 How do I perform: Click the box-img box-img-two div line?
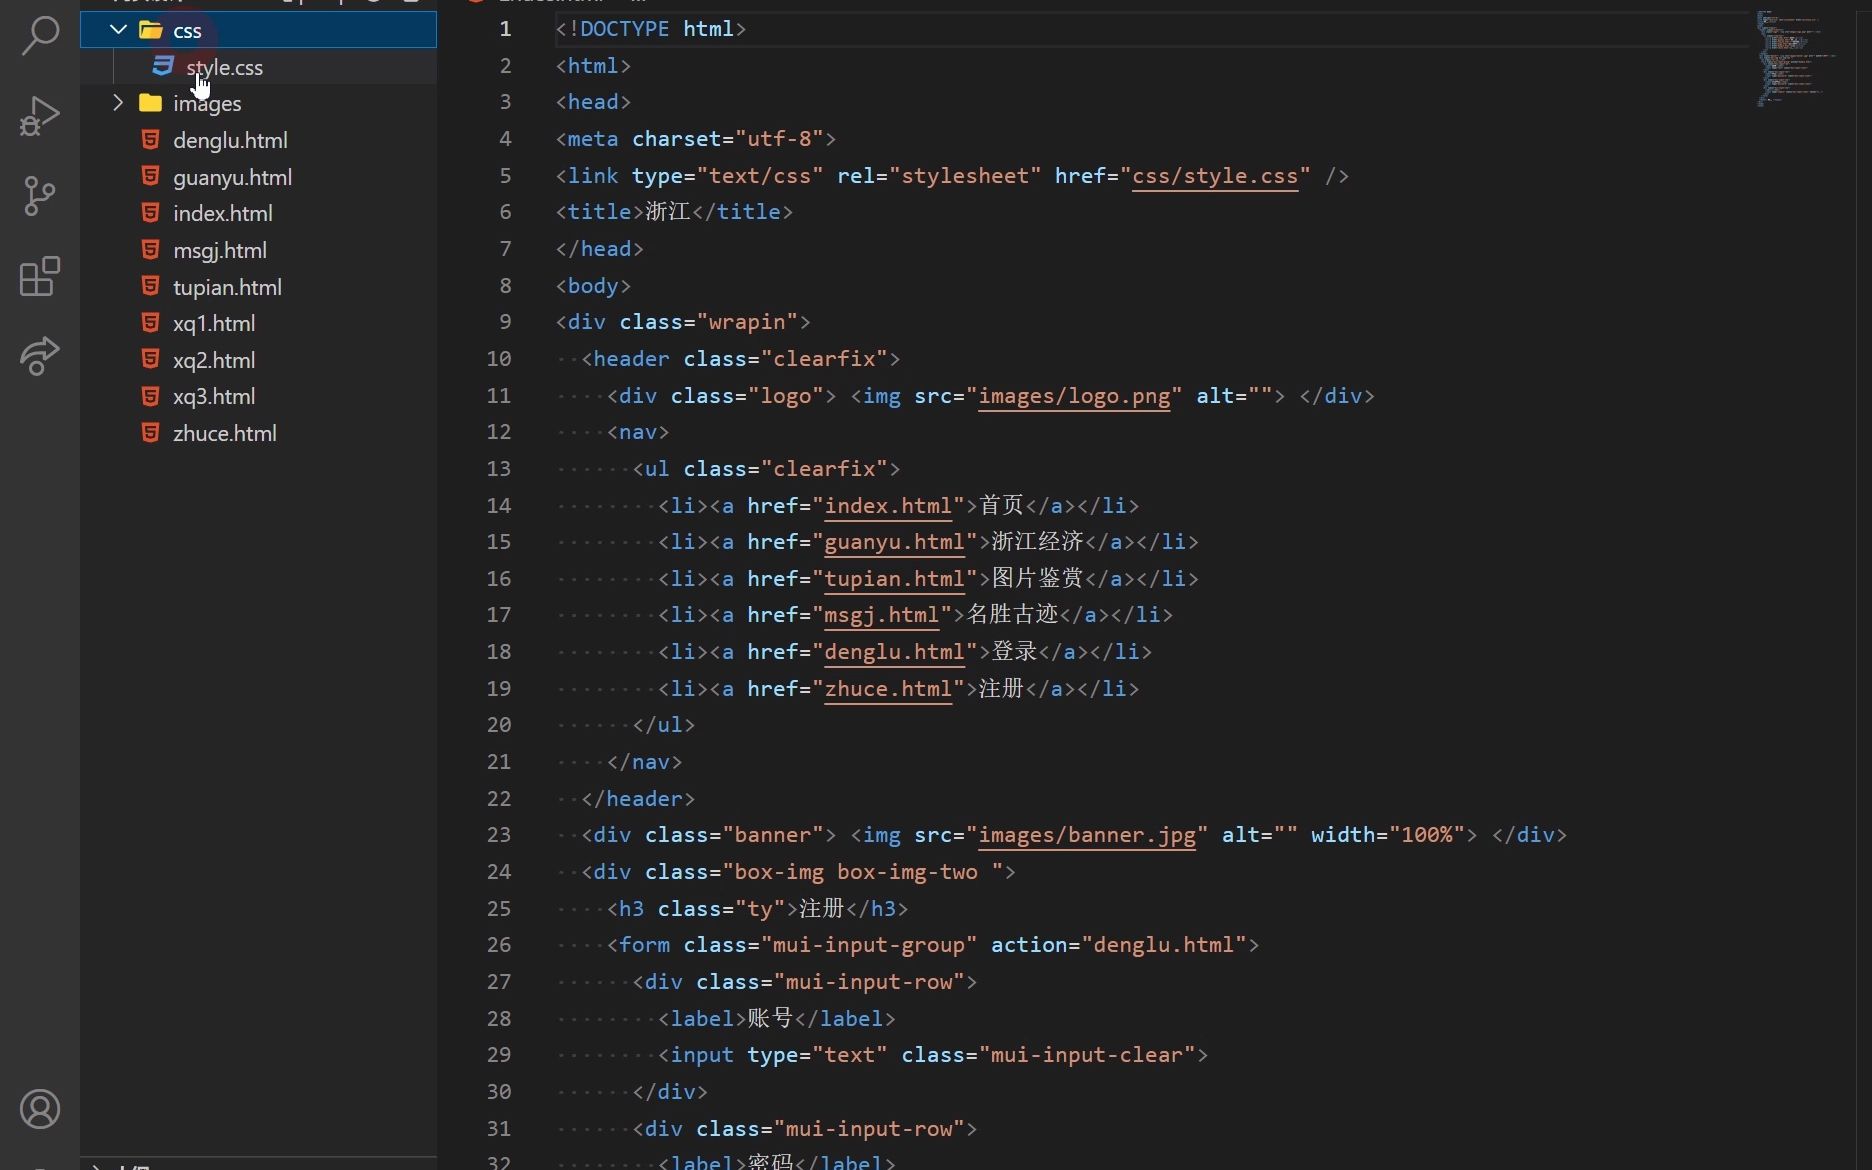tap(799, 872)
